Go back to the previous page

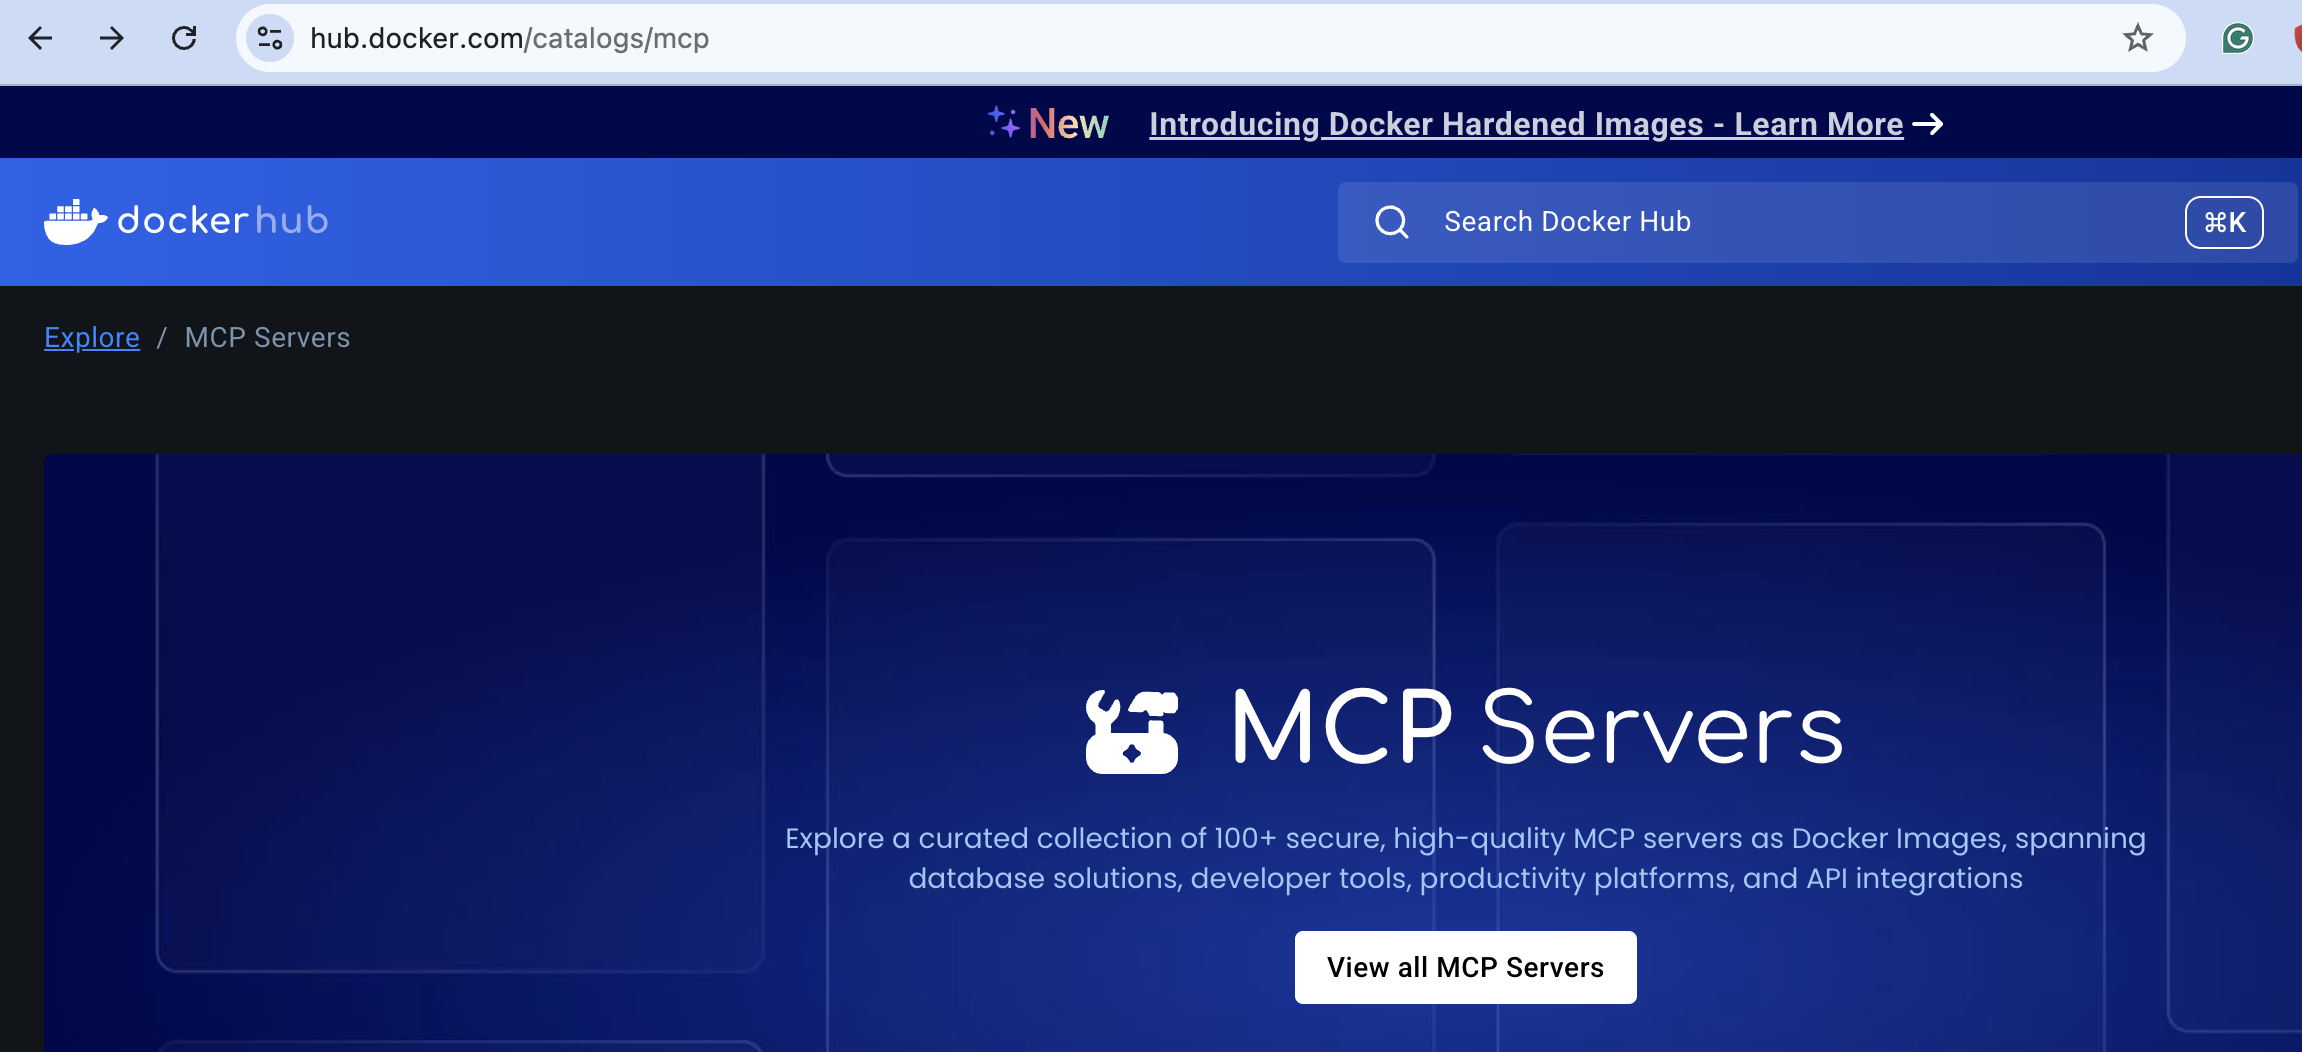pos(40,38)
